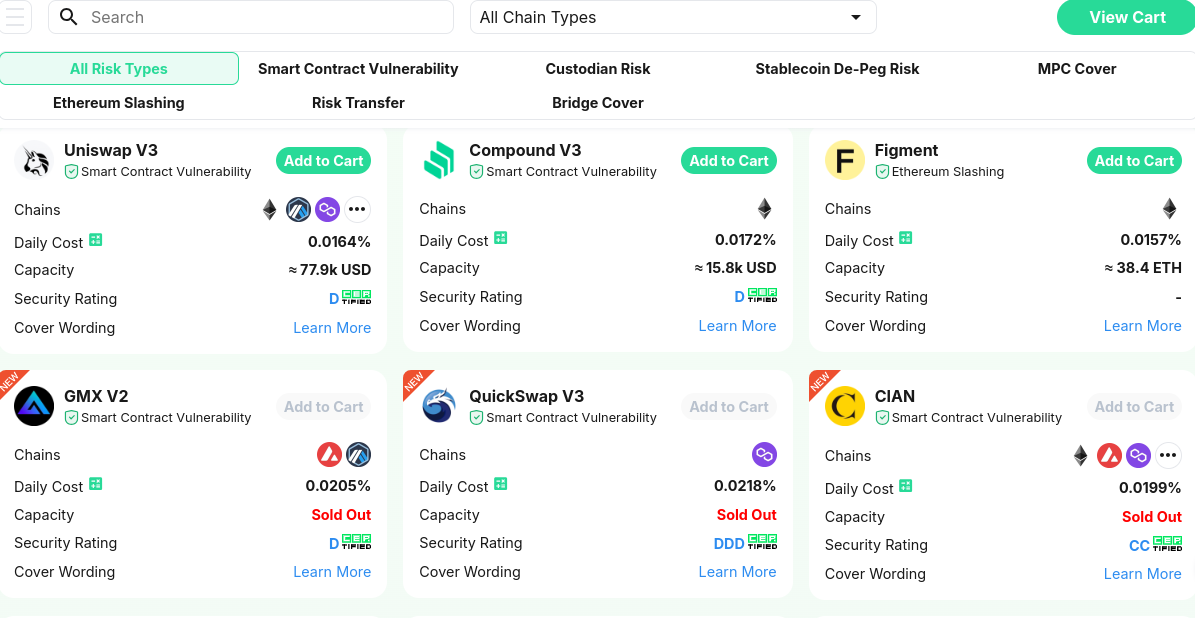1195x618 pixels.
Task: Click the certified badge in Compound V3 Security Rating
Action: 763,296
